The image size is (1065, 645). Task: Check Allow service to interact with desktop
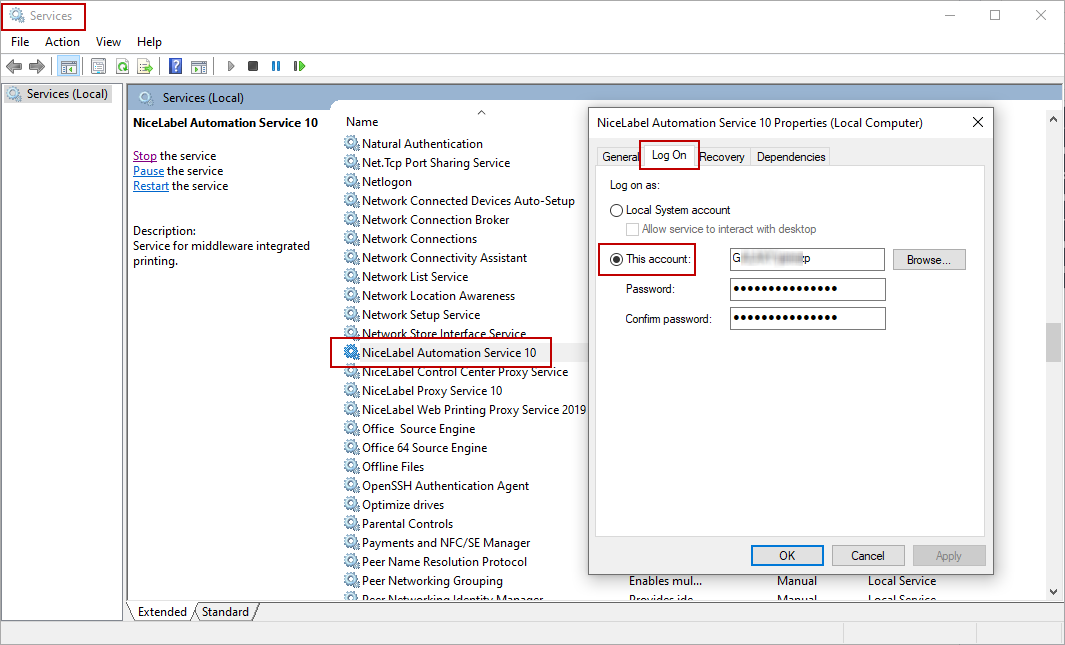pyautogui.click(x=633, y=230)
